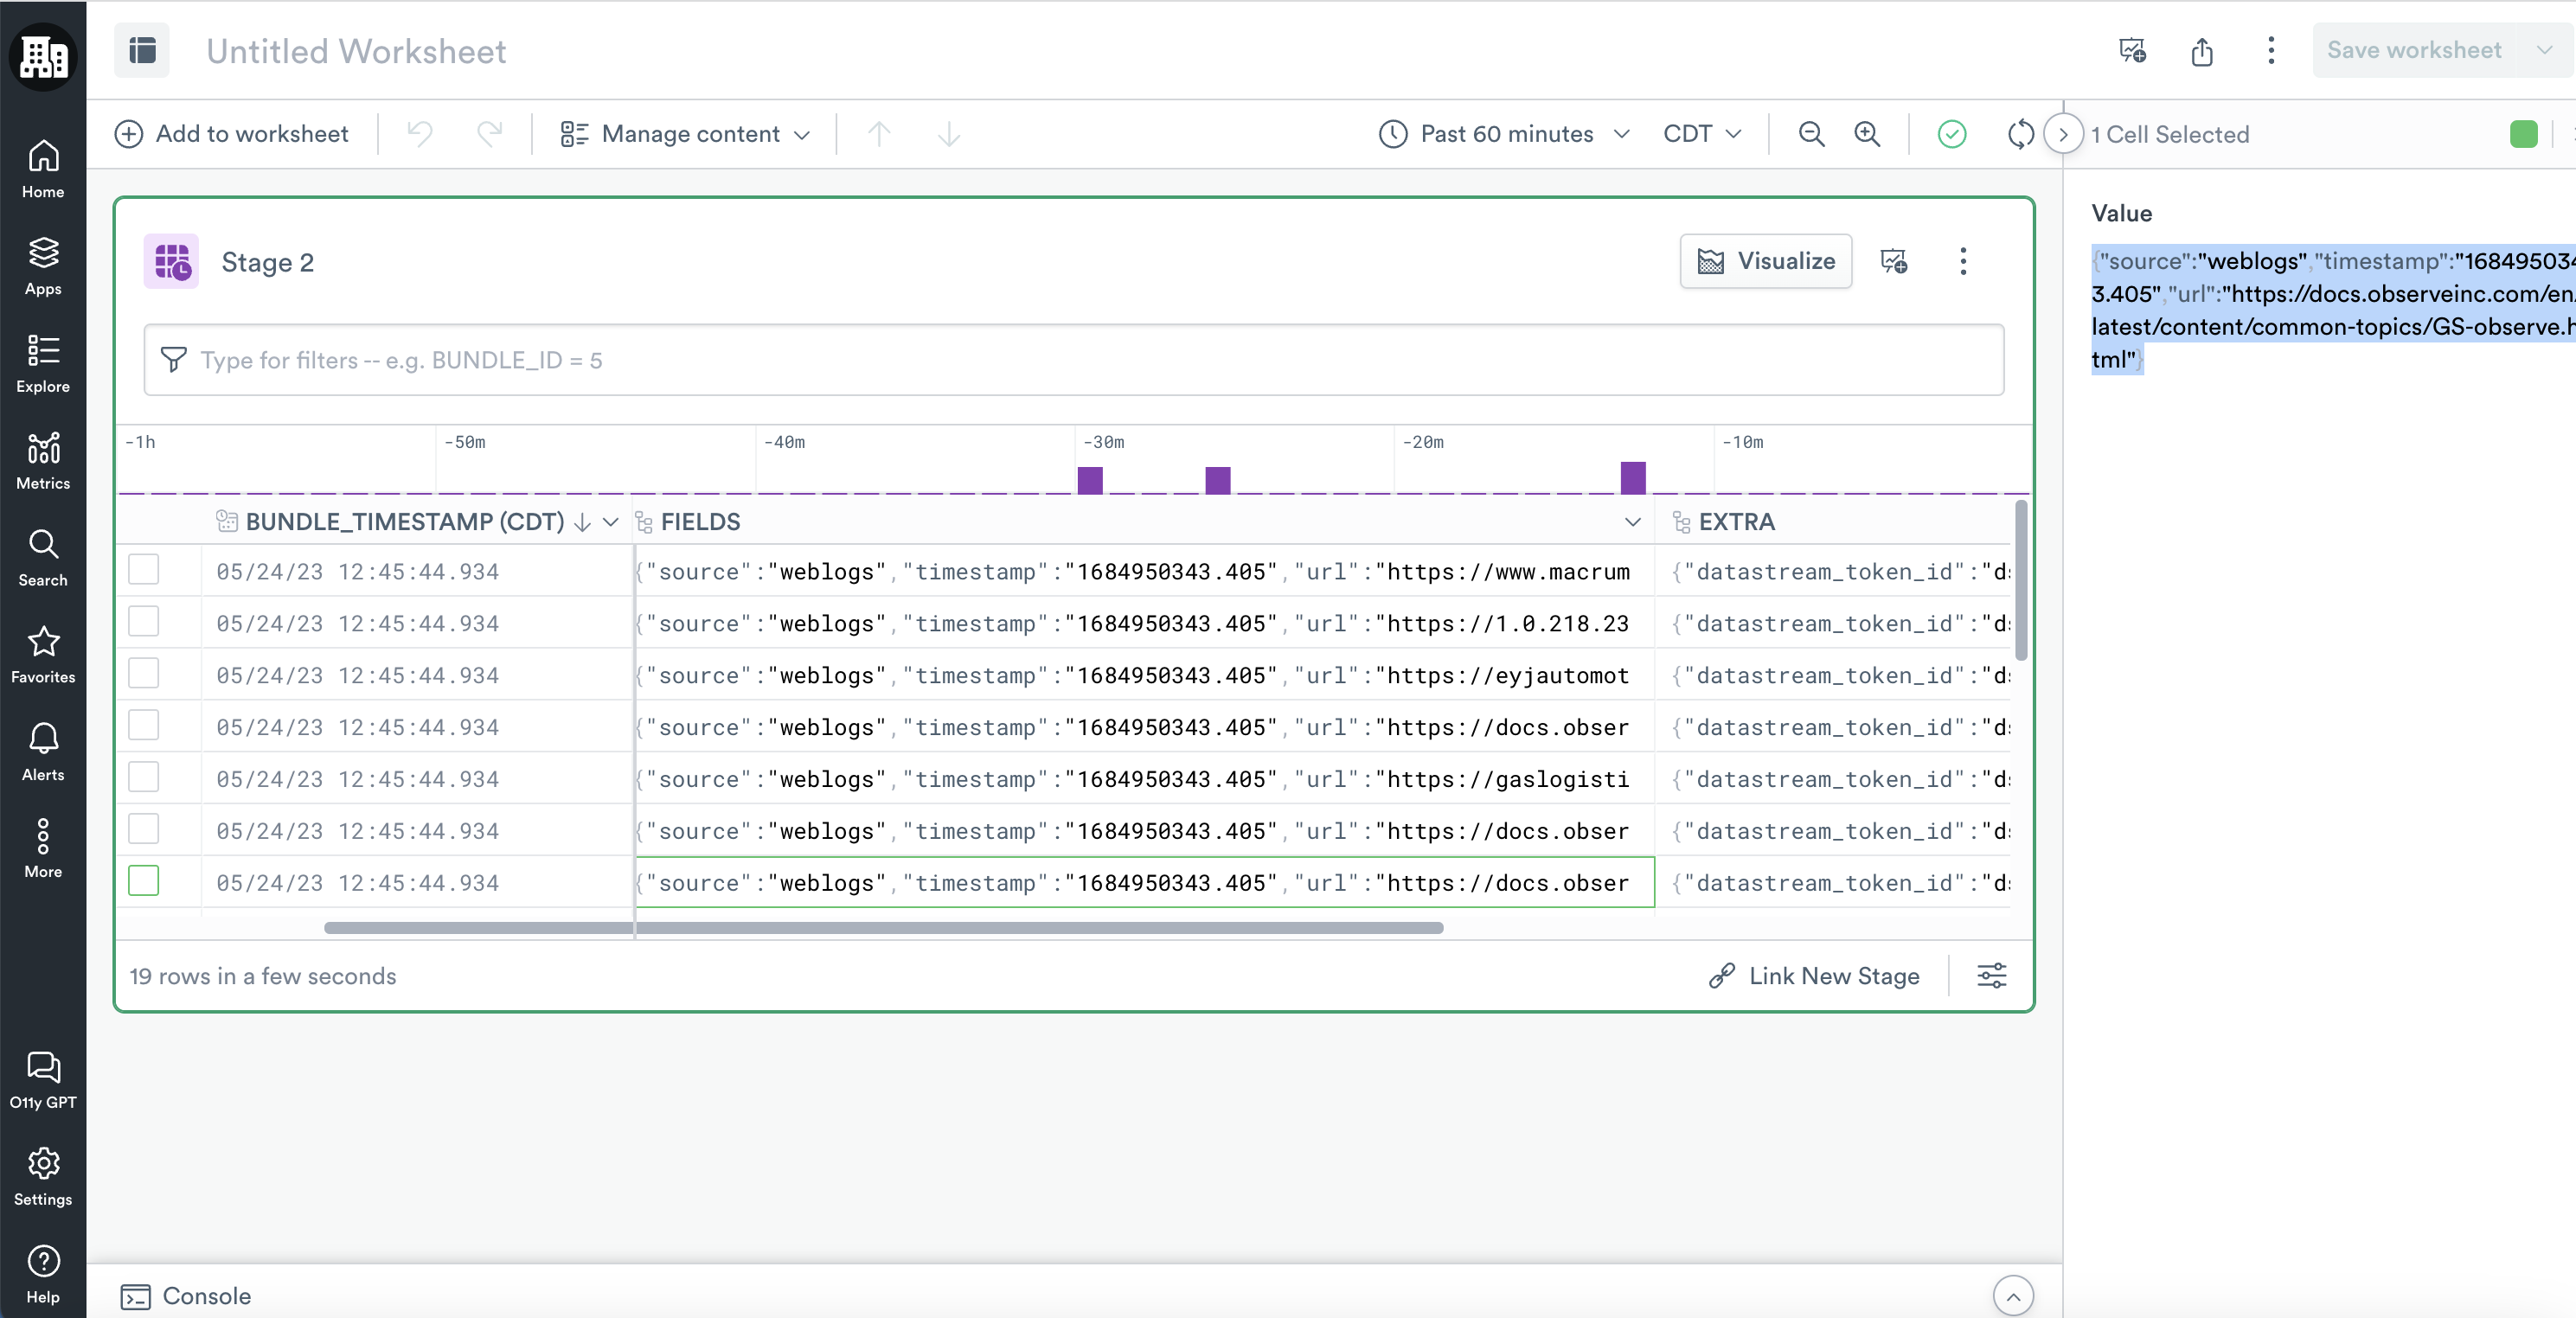Open the CDT timezone dropdown

pyautogui.click(x=1701, y=134)
